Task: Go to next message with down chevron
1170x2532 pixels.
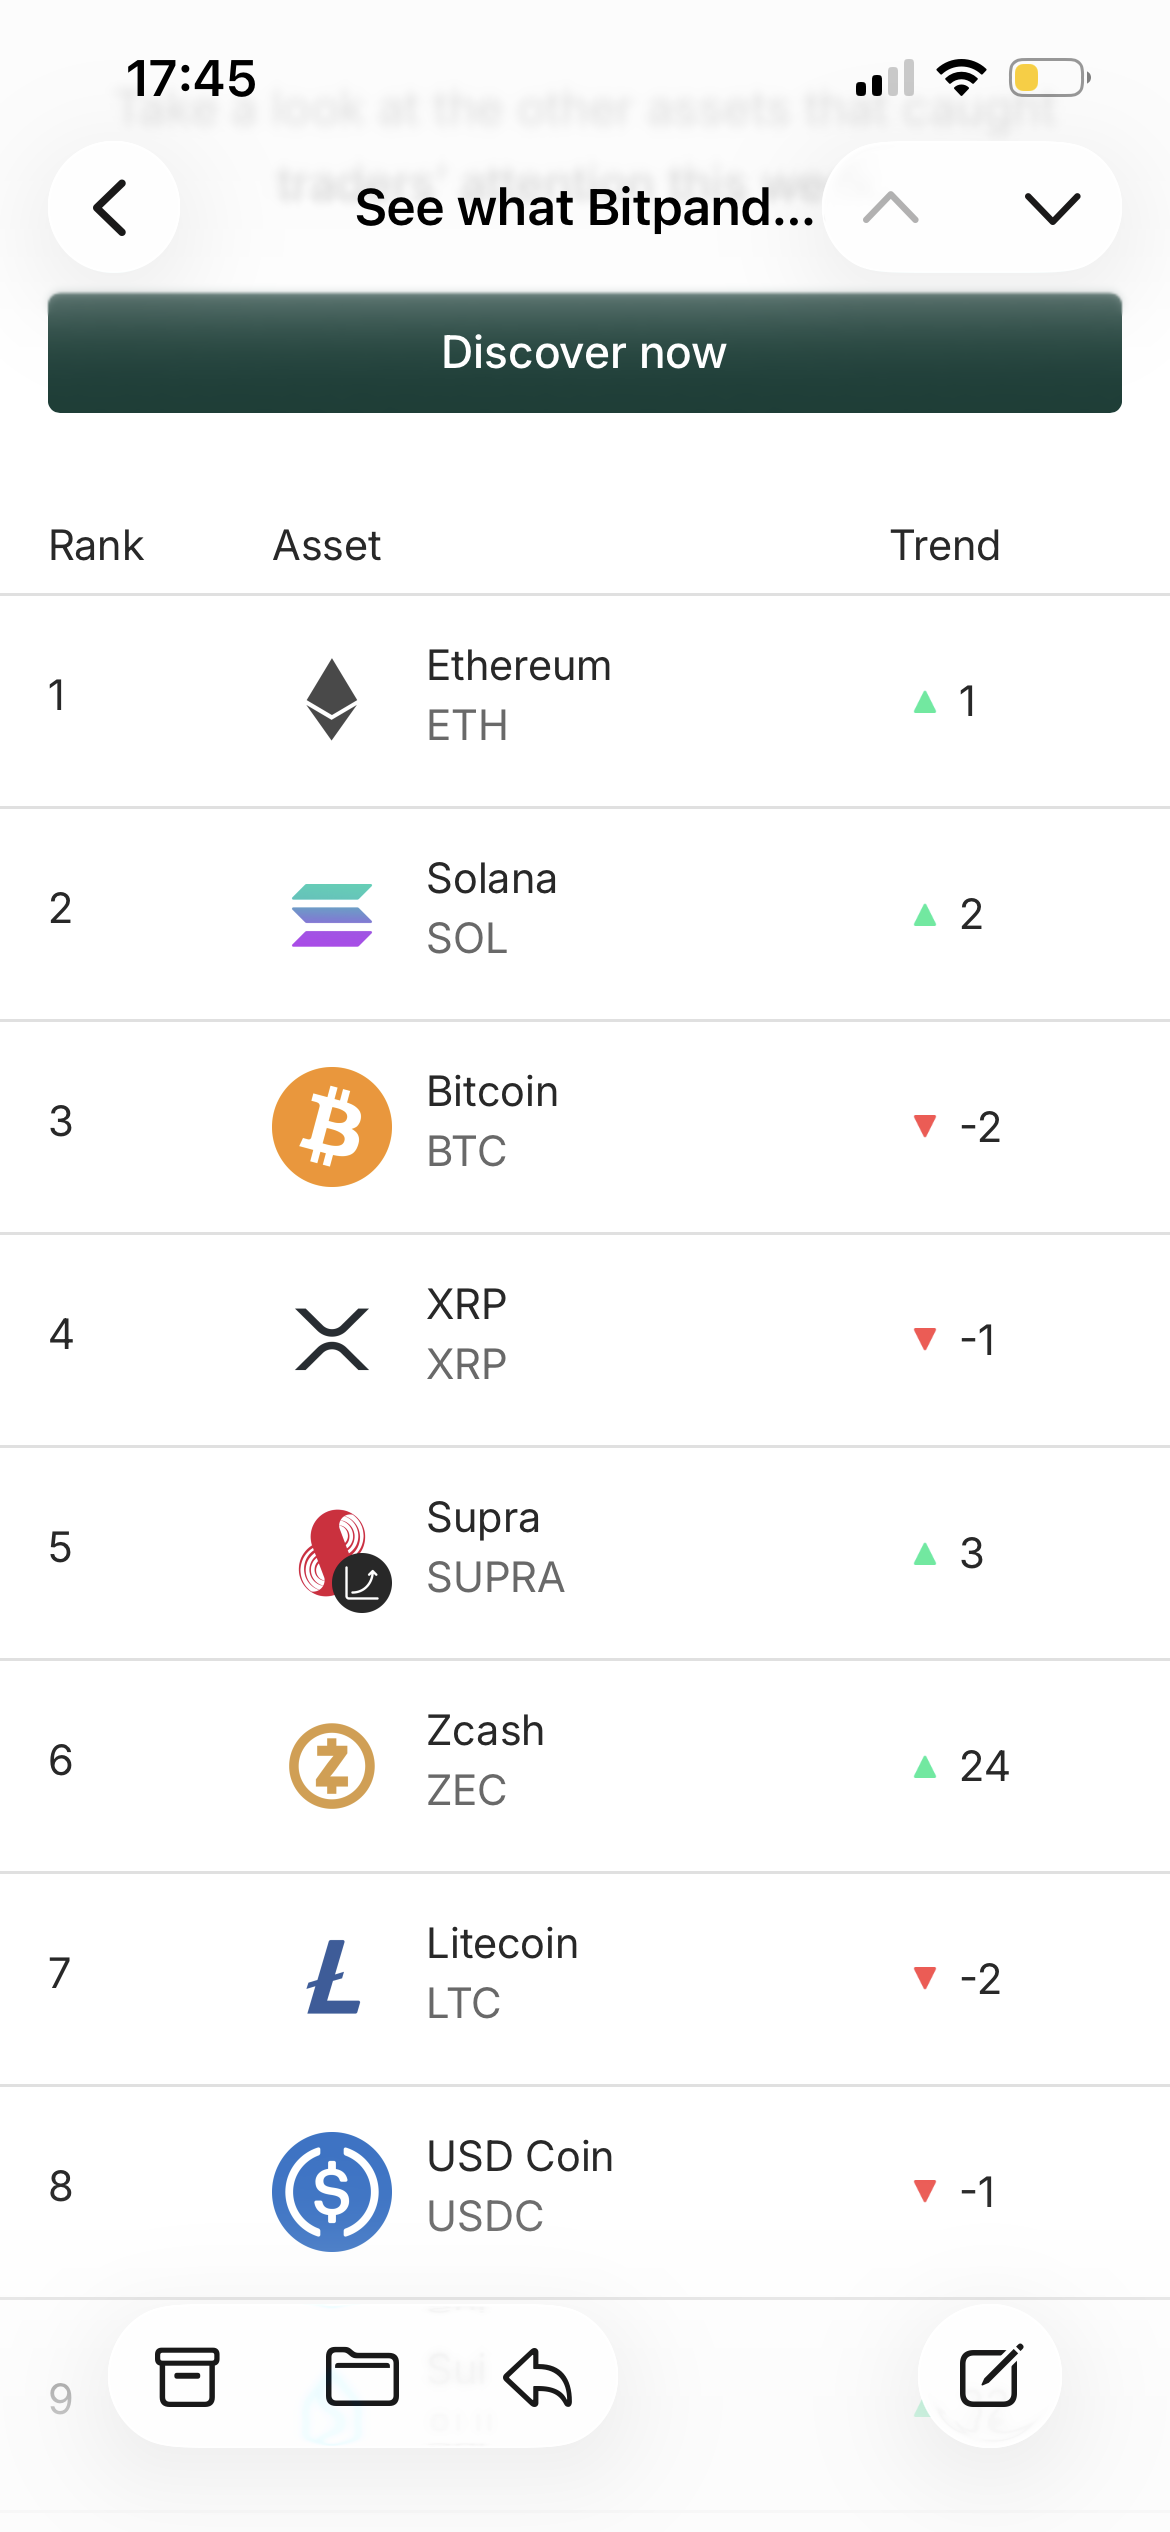Action: (x=1052, y=208)
